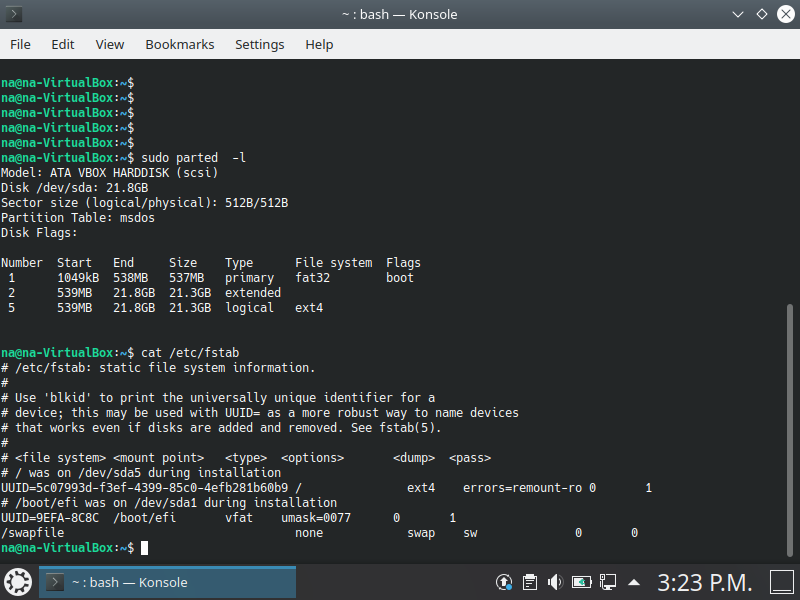The image size is (800, 600).
Task: Open the Help menu
Action: click(319, 45)
